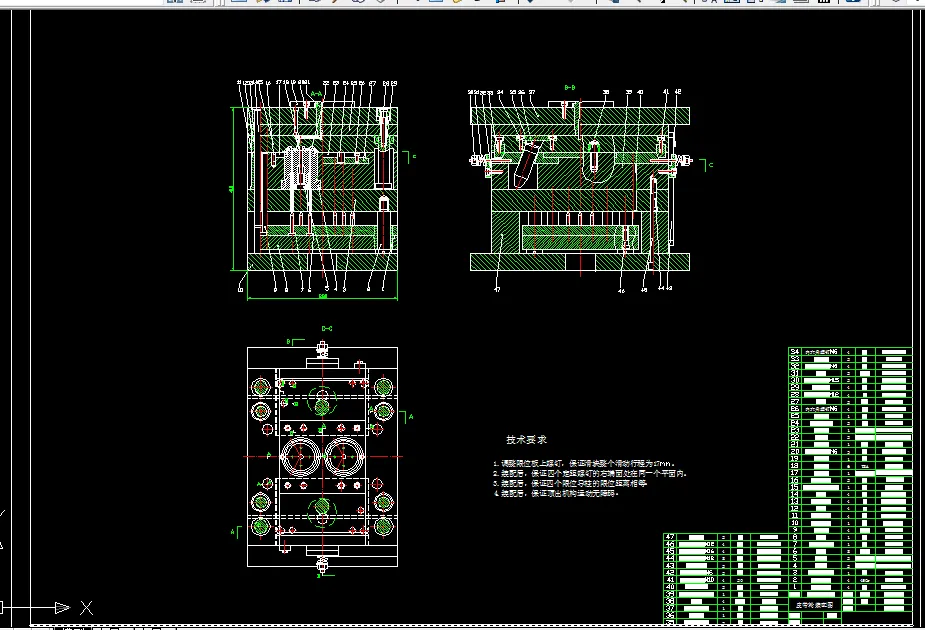Click the bottom-right guide pin in plan view
Image resolution: width=925 pixels, height=630 pixels.
384,526
